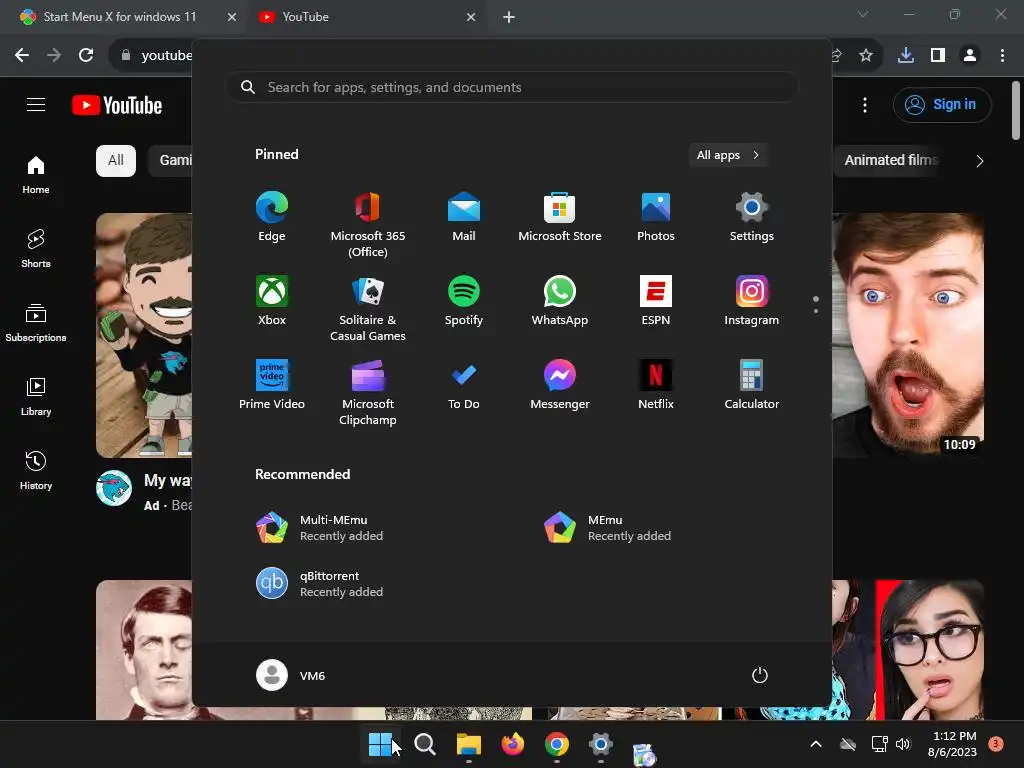Go to next pinned apps page dot
This screenshot has width=1024, height=768.
pos(816,311)
